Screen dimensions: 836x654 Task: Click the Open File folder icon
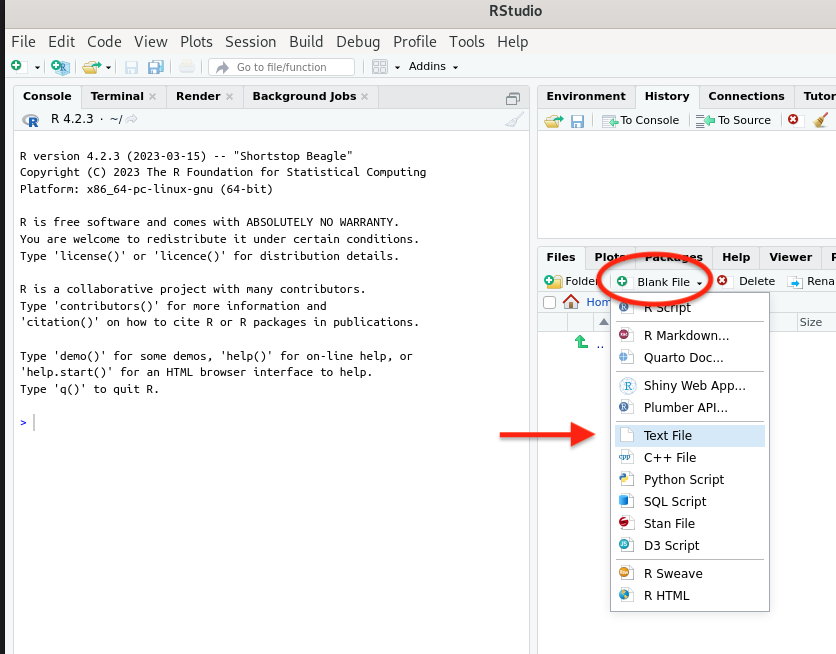coord(92,67)
